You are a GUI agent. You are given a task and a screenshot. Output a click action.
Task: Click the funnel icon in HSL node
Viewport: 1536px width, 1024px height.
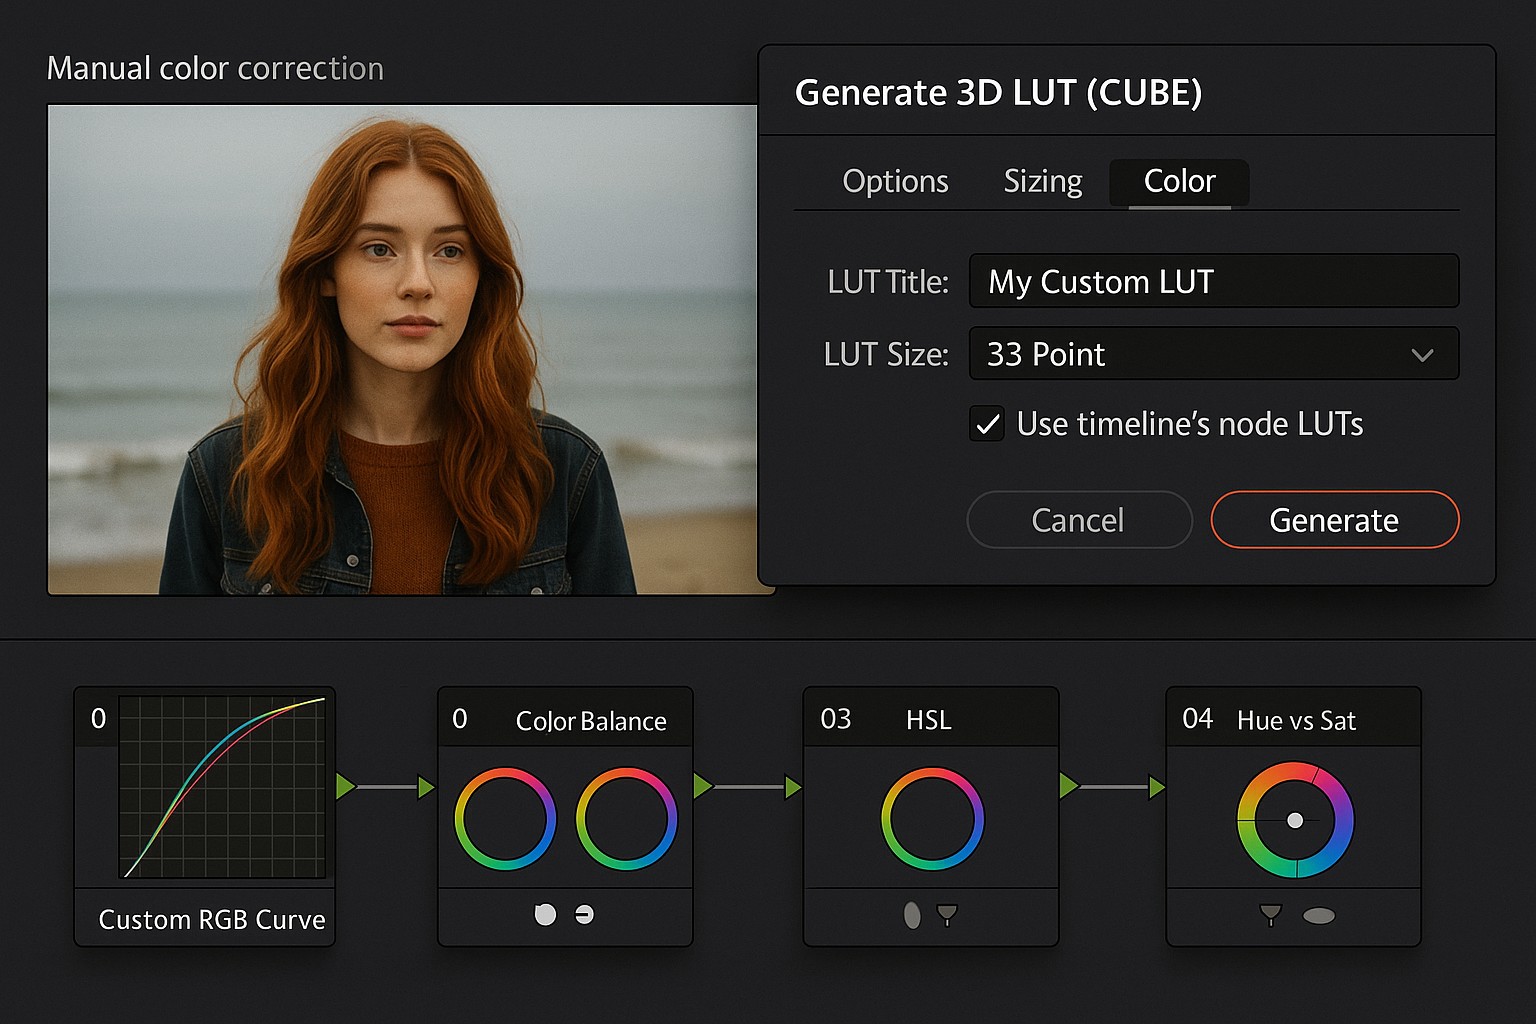947,914
